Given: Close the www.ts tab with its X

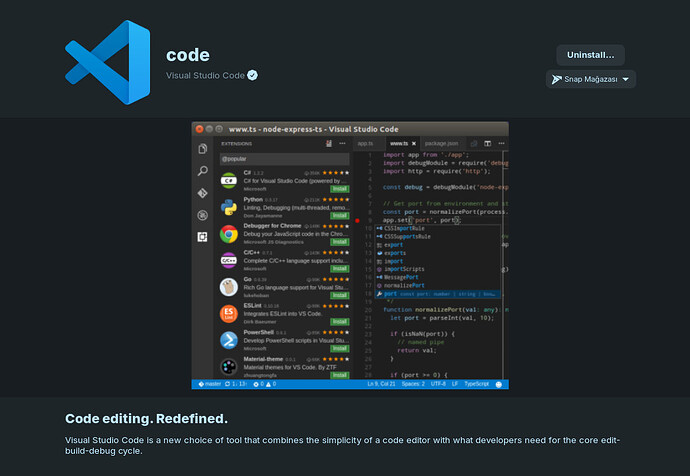Looking at the screenshot, I should coord(414,143).
